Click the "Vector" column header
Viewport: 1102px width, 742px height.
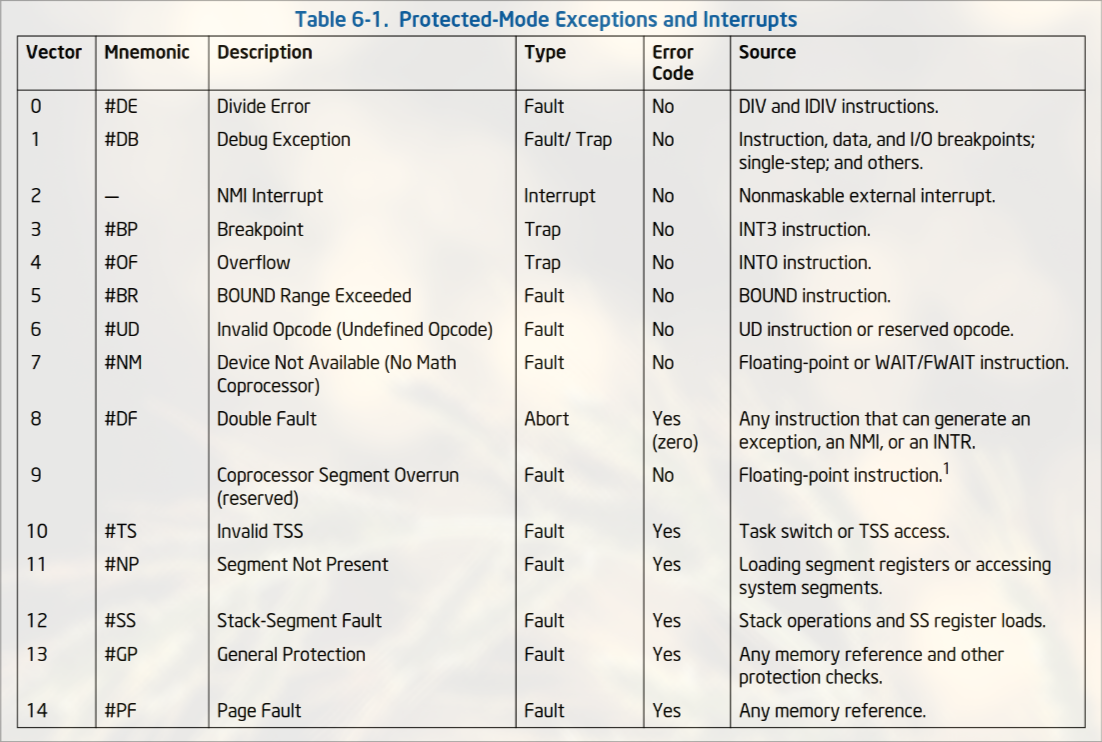[54, 52]
